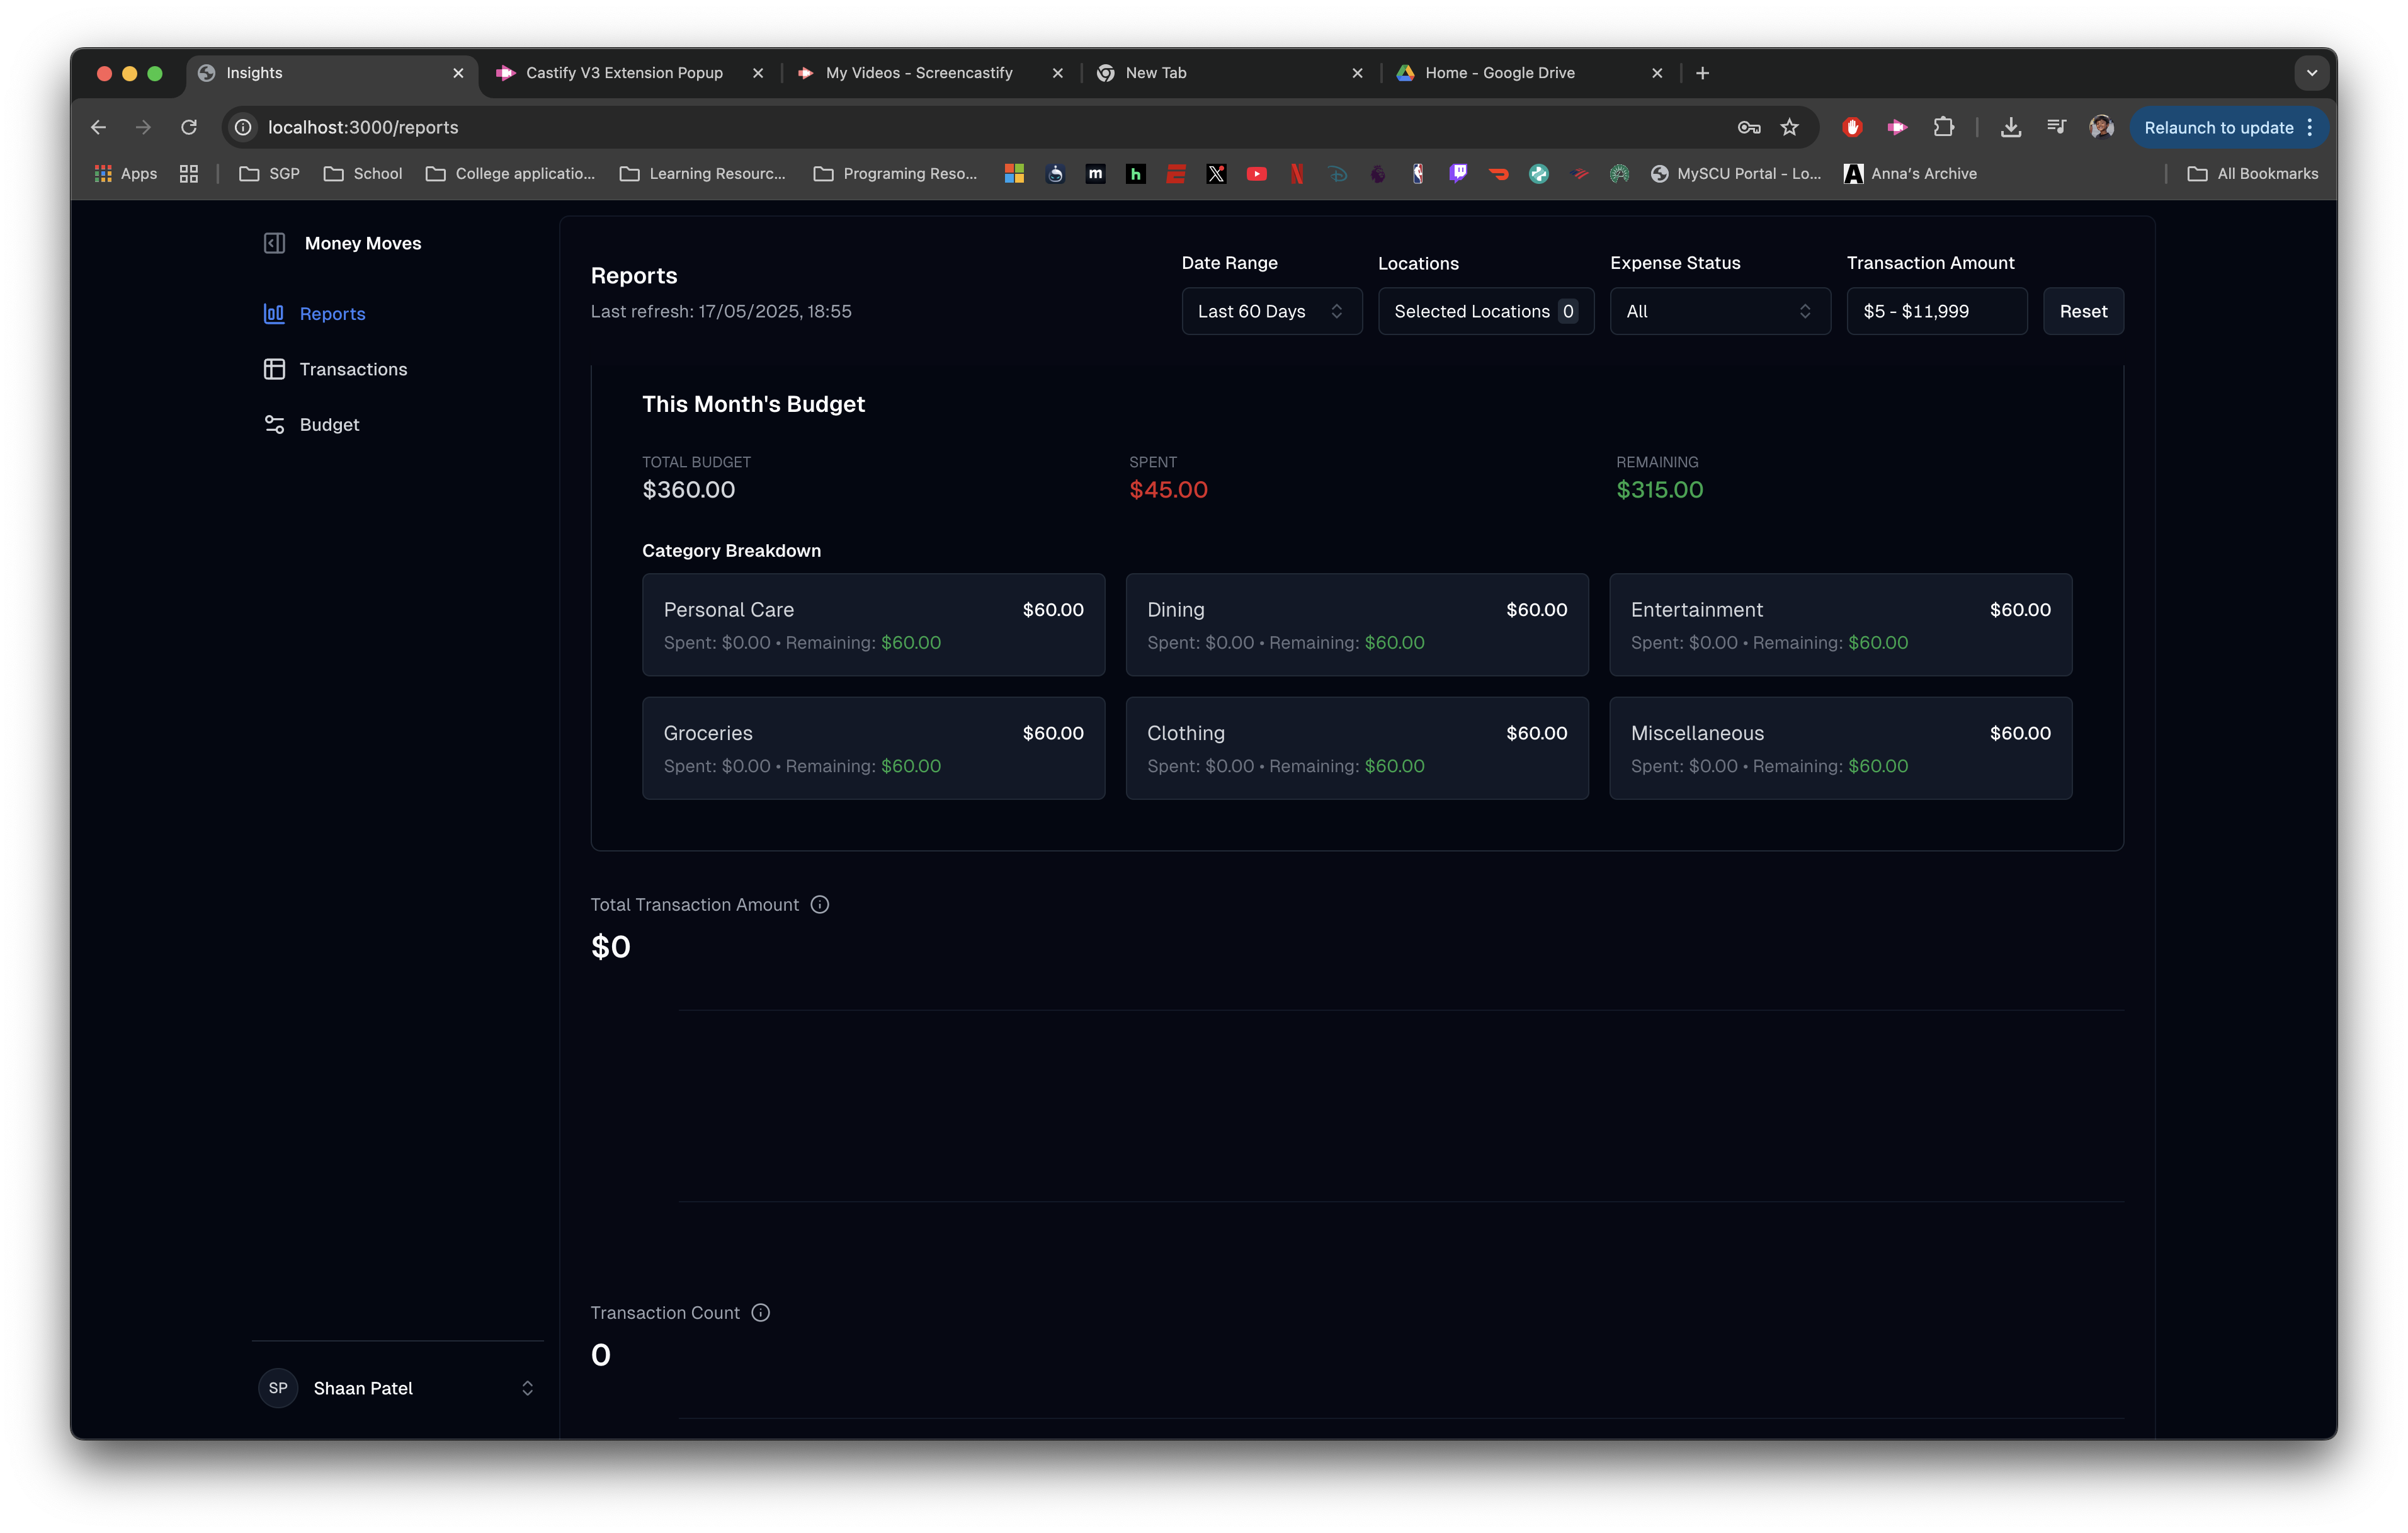Click the Transaction Amount range field
This screenshot has height=1533, width=2408.
[1936, 311]
